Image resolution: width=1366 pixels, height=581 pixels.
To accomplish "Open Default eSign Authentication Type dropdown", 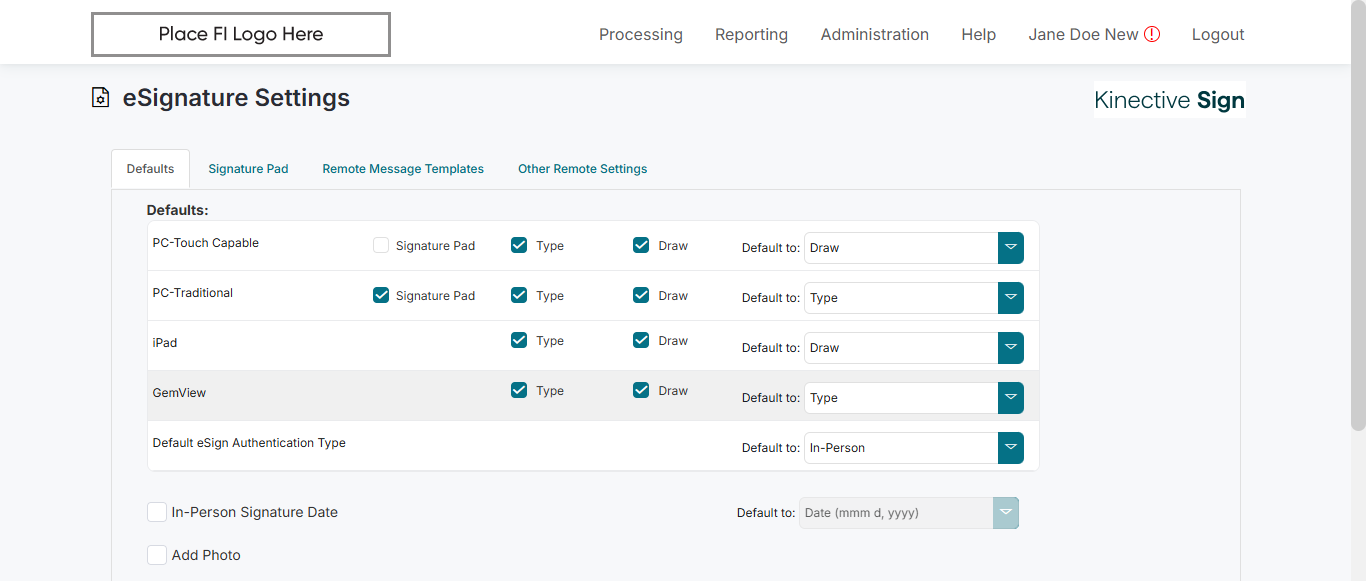I will (x=1010, y=448).
